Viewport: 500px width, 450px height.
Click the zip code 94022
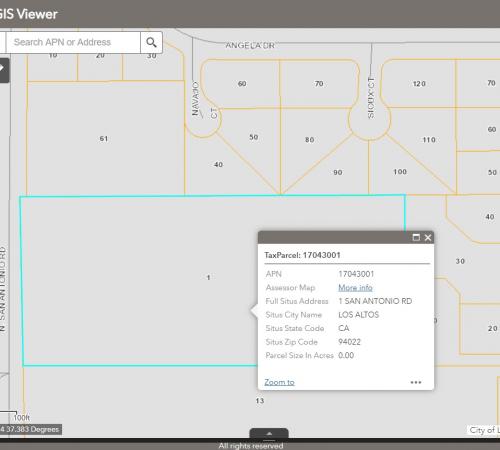[349, 342]
